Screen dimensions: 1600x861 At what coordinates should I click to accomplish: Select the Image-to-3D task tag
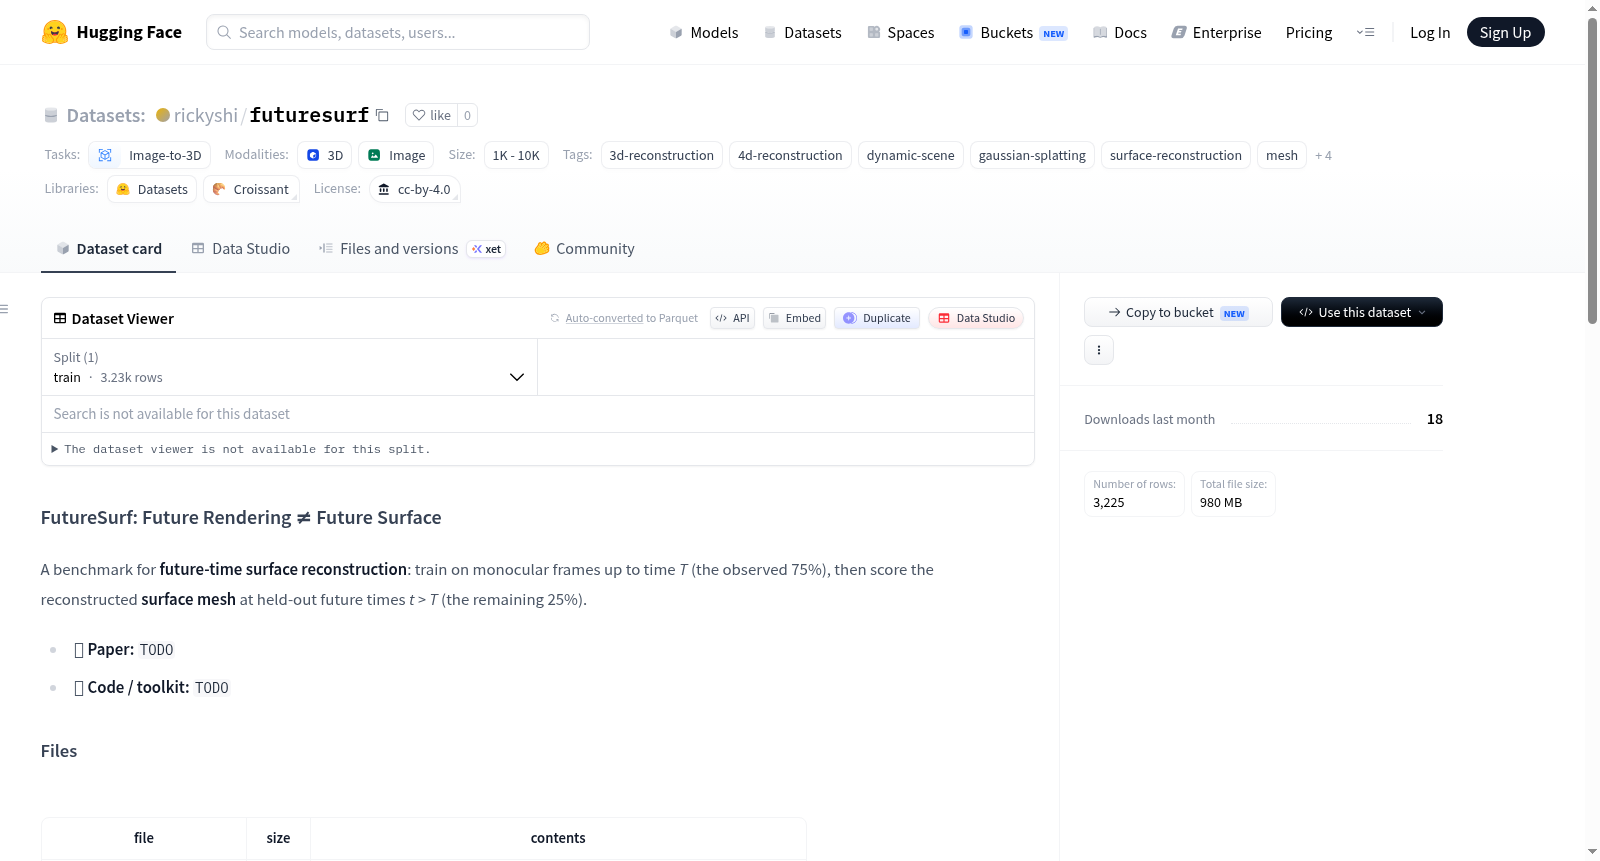tap(150, 155)
